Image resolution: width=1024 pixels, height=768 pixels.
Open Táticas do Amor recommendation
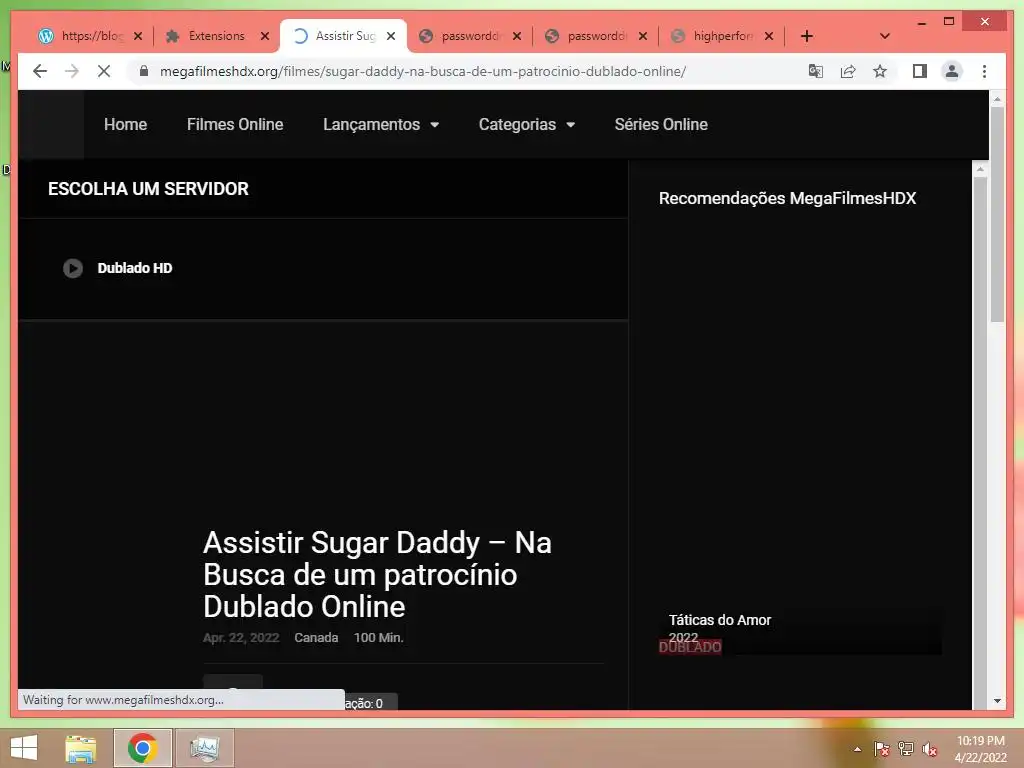coord(720,620)
